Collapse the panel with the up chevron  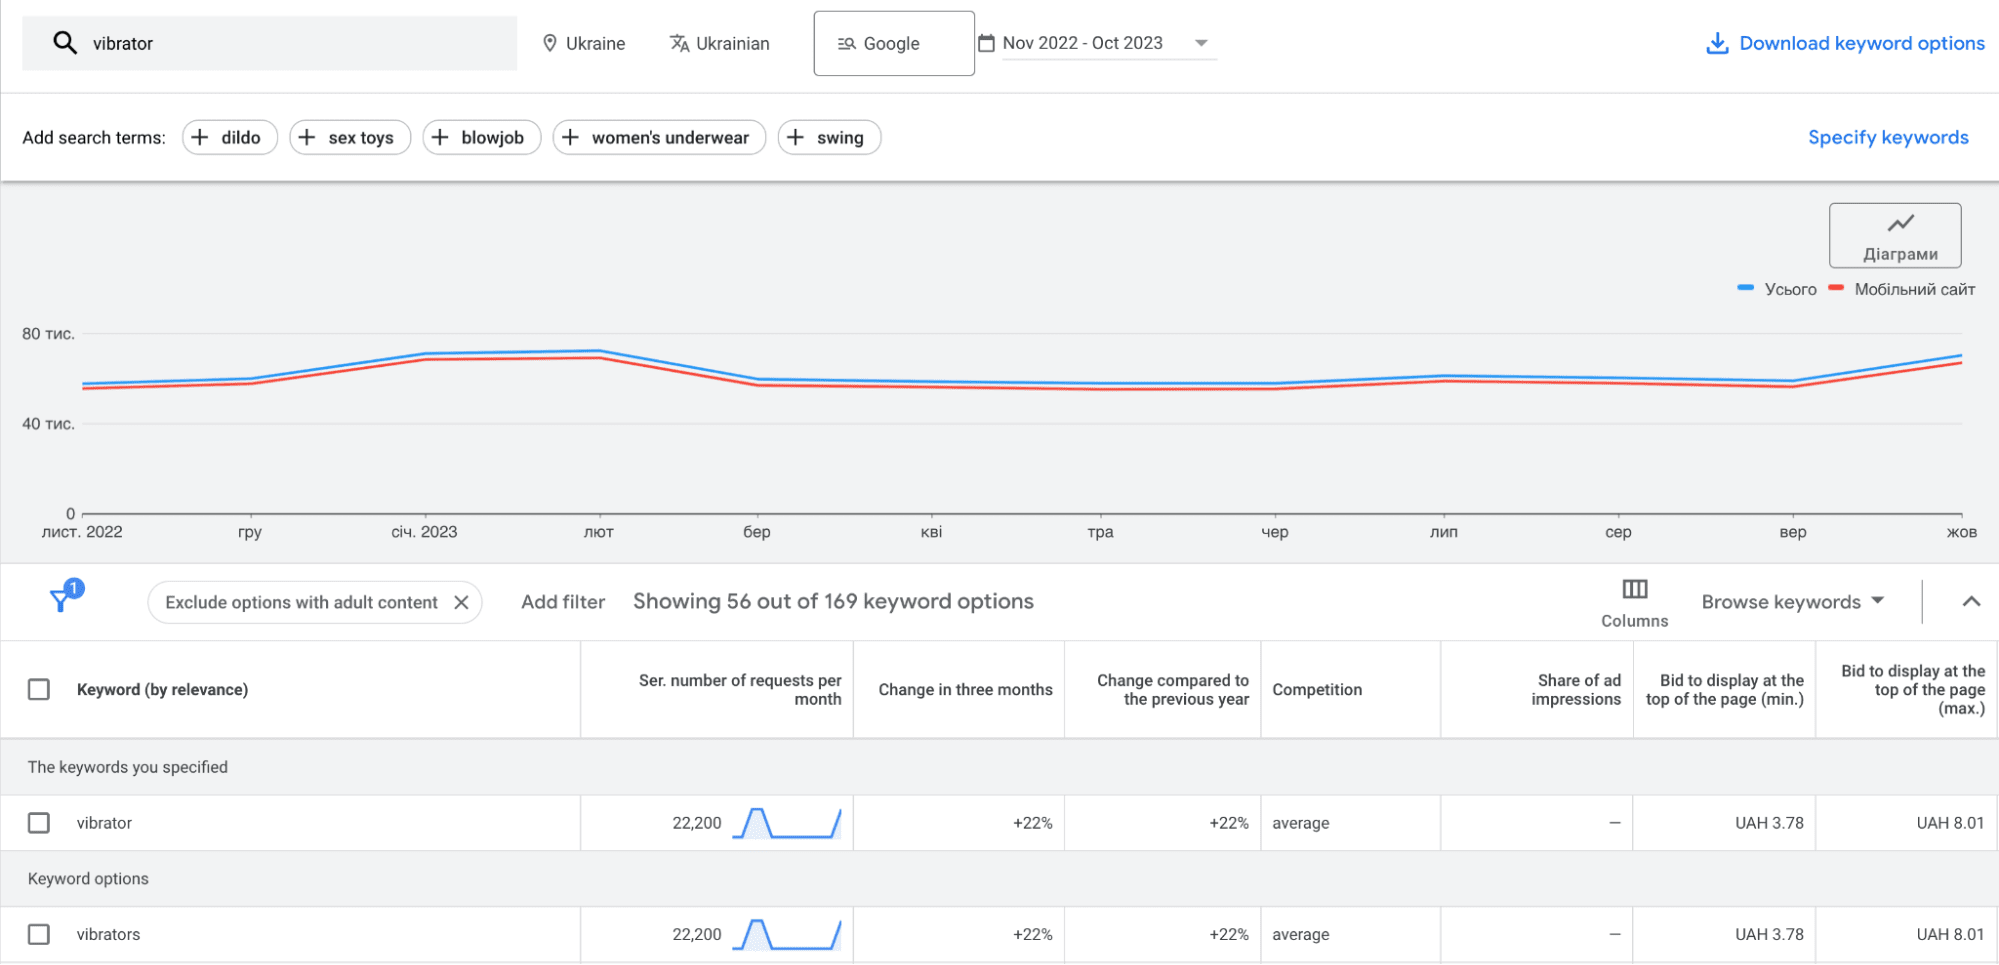click(x=1970, y=602)
